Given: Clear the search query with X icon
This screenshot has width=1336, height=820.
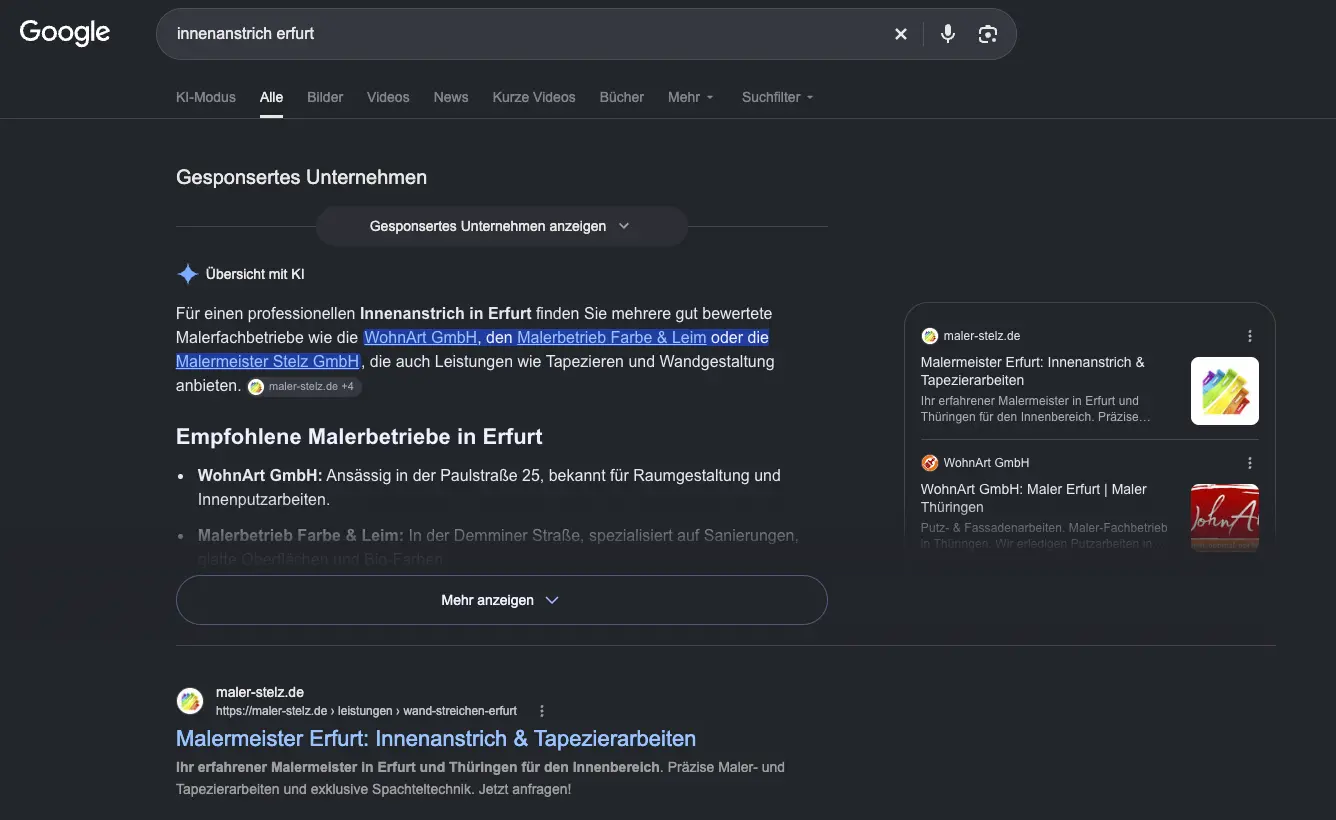Looking at the screenshot, I should point(901,34).
